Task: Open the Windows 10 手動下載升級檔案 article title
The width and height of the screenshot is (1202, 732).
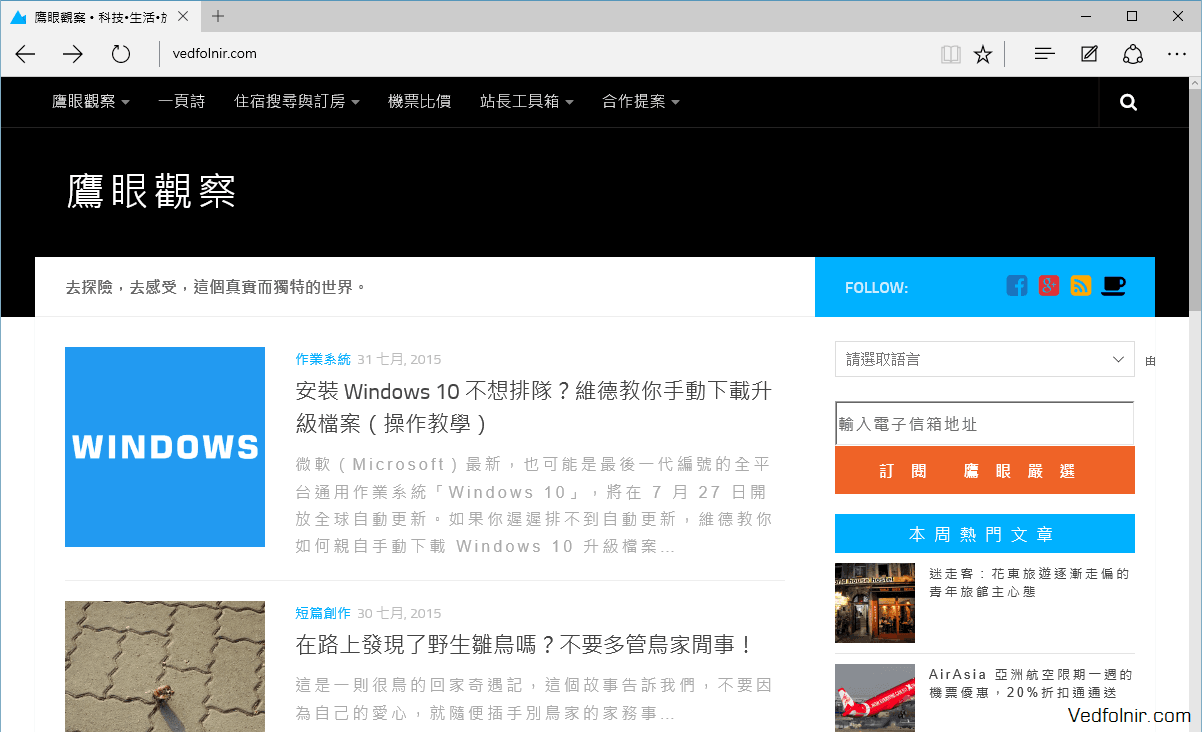Action: (x=534, y=407)
